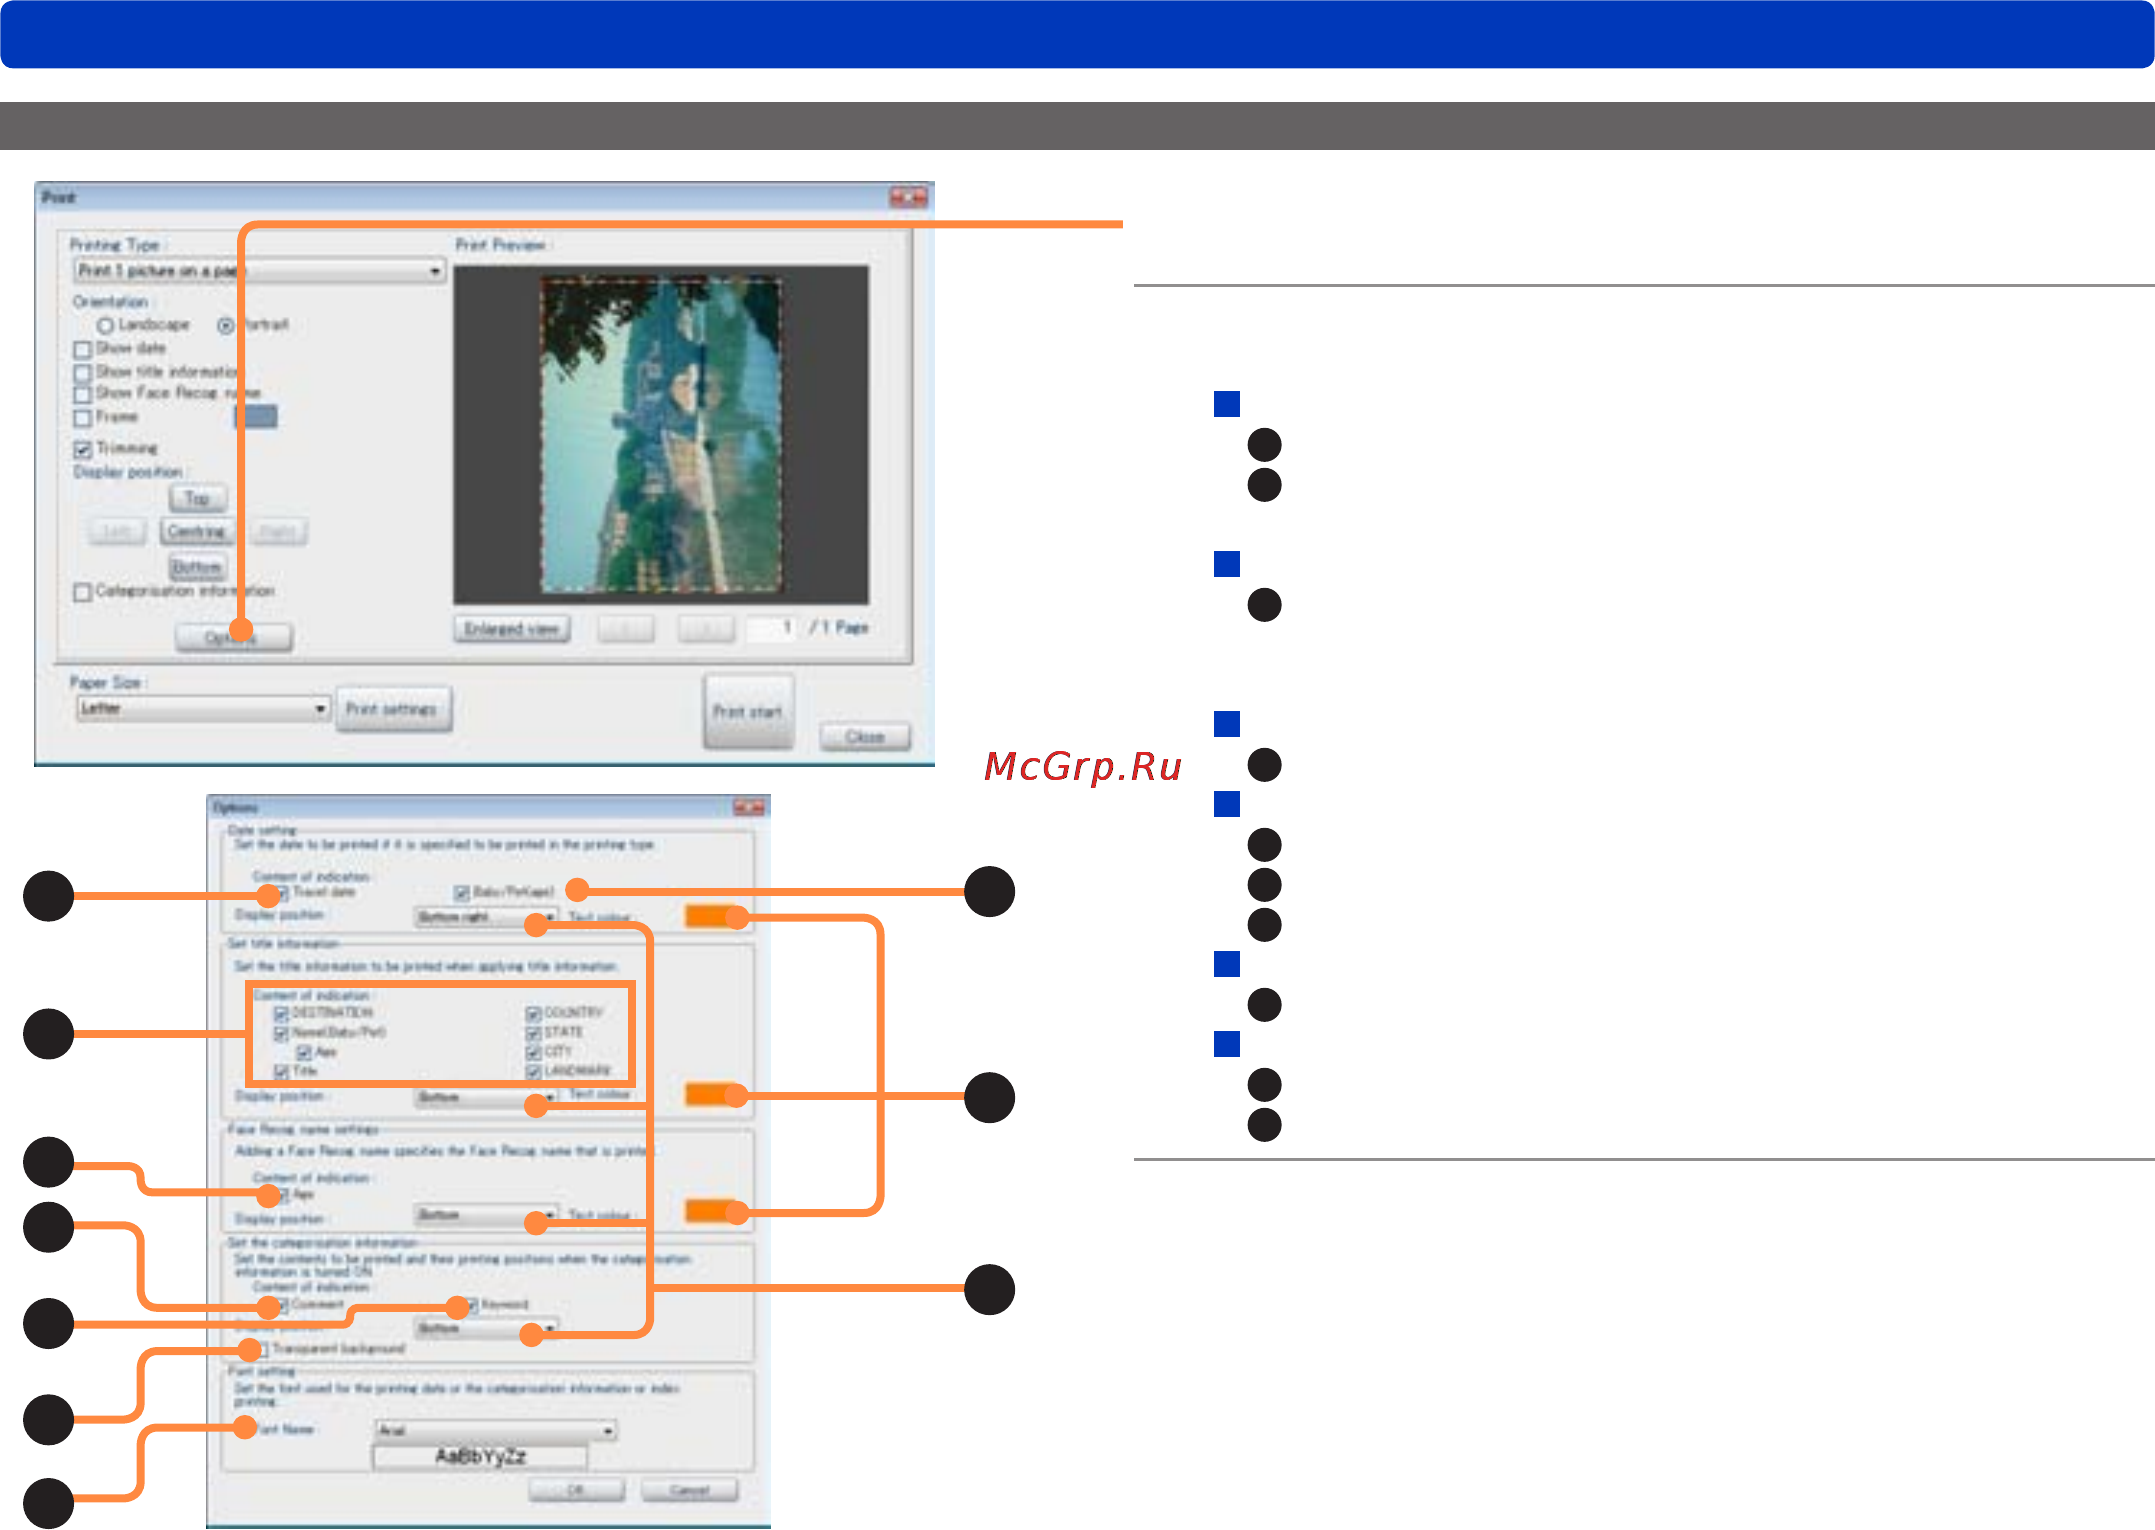Pick the Face Recog. text colour swatch

712,1211
